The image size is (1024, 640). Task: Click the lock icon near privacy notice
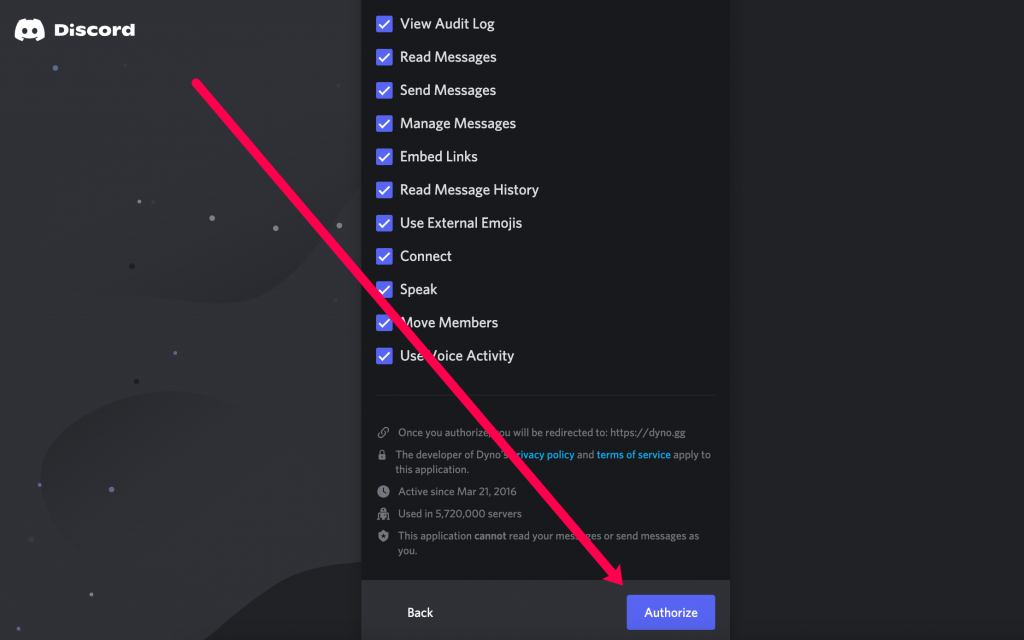384,454
